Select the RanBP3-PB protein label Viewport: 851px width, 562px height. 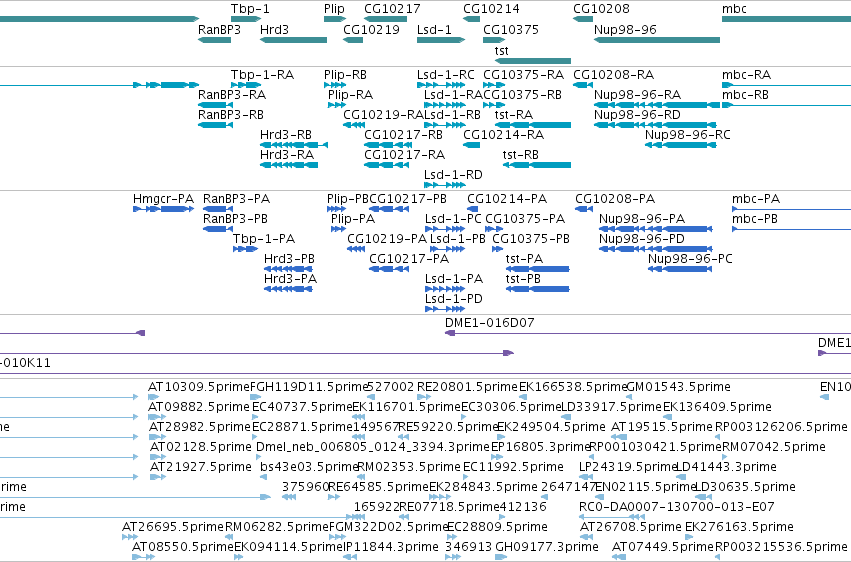[235, 219]
